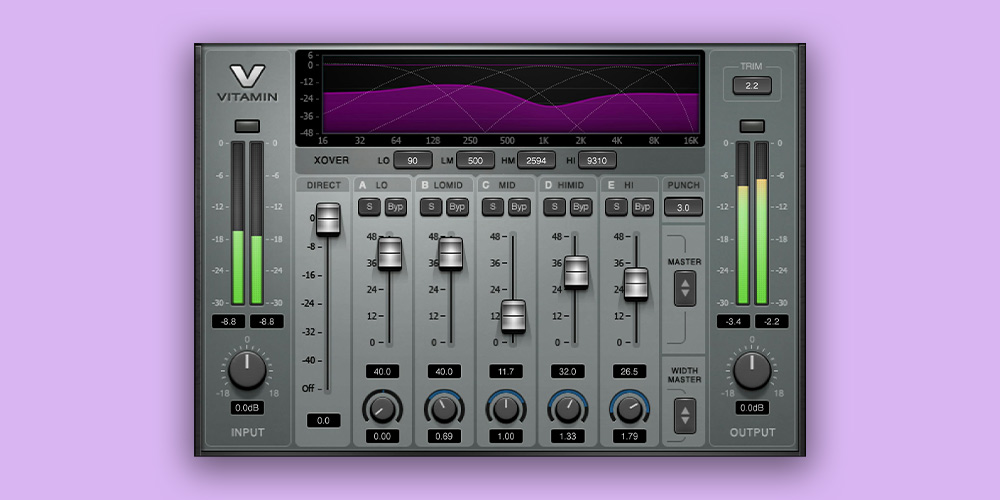The height and width of the screenshot is (500, 1000).
Task: Click the LO band width knob
Action: pyautogui.click(x=382, y=409)
